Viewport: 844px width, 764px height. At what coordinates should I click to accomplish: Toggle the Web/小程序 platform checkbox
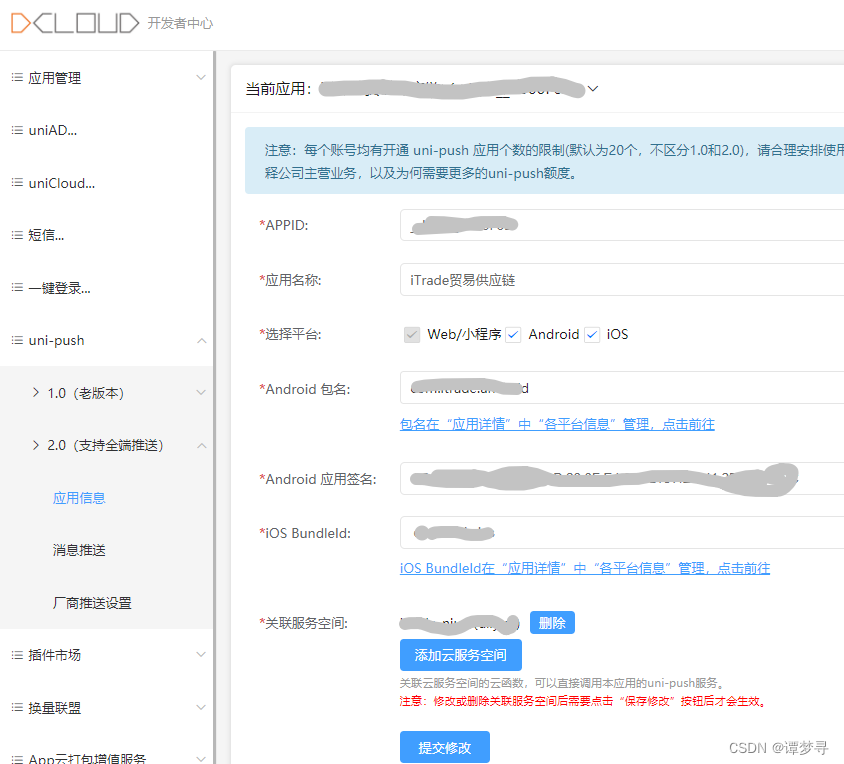[x=412, y=334]
